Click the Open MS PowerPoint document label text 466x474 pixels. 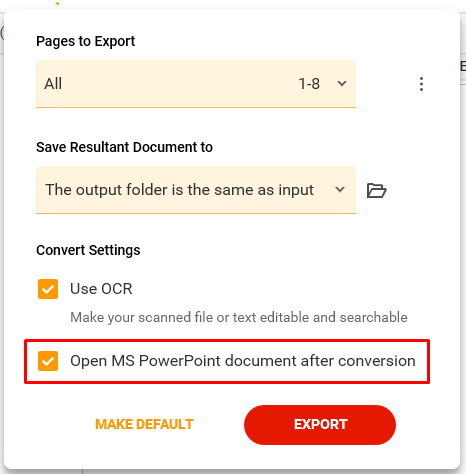pyautogui.click(x=243, y=361)
